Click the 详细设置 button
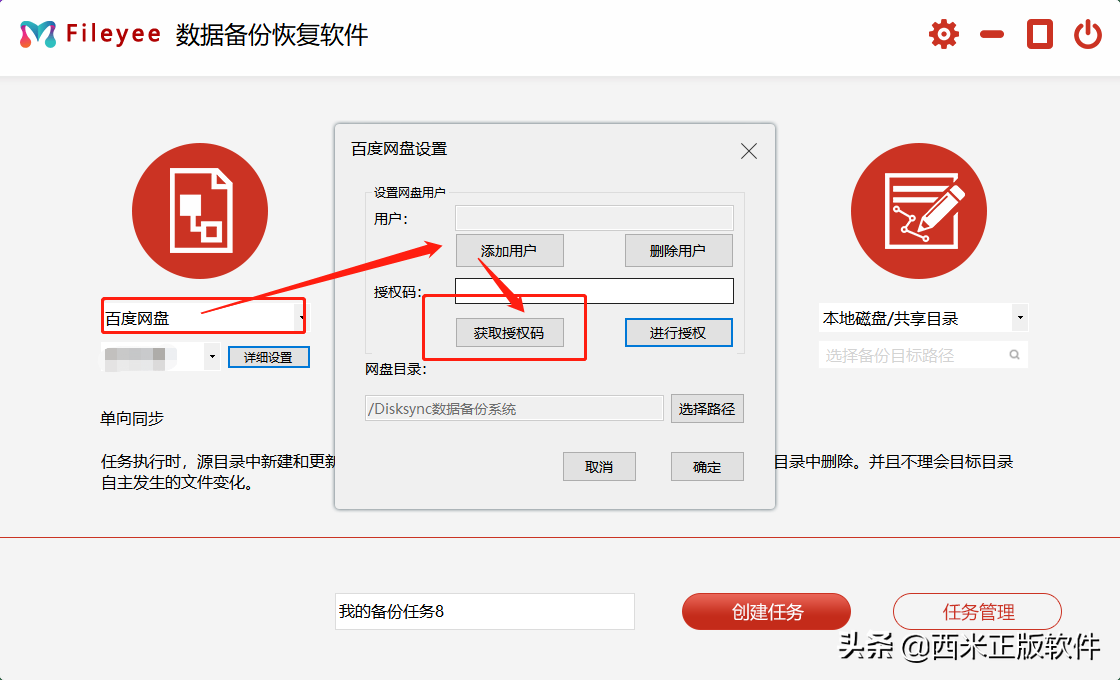 [x=269, y=357]
